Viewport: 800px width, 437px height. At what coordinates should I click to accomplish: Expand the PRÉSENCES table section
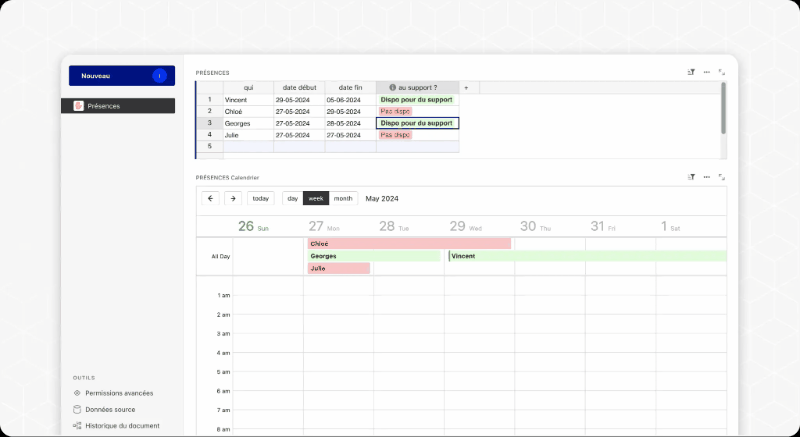click(x=721, y=72)
